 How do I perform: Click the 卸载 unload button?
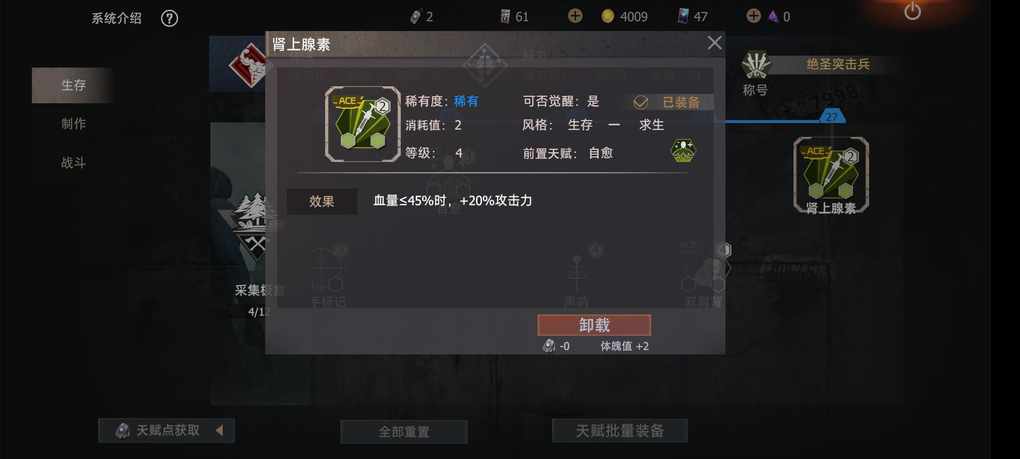(594, 325)
